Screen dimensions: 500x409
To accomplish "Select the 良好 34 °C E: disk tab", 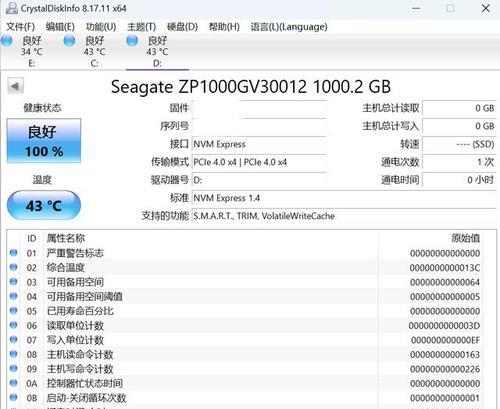I will click(x=31, y=52).
